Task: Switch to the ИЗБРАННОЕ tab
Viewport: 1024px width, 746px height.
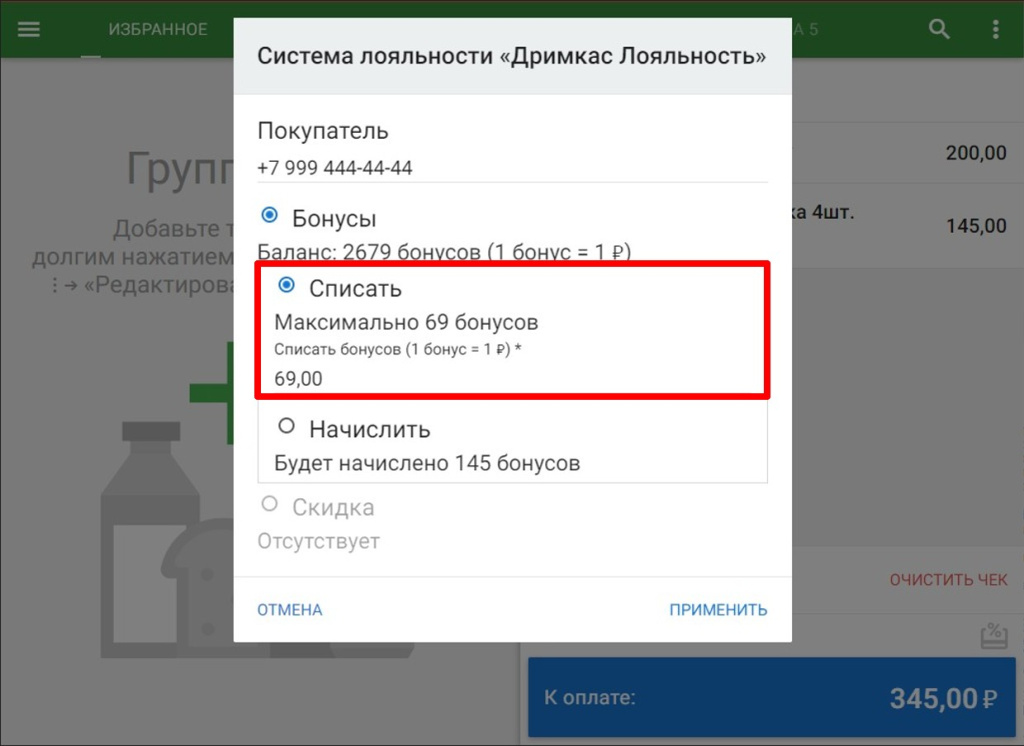Action: (x=157, y=29)
